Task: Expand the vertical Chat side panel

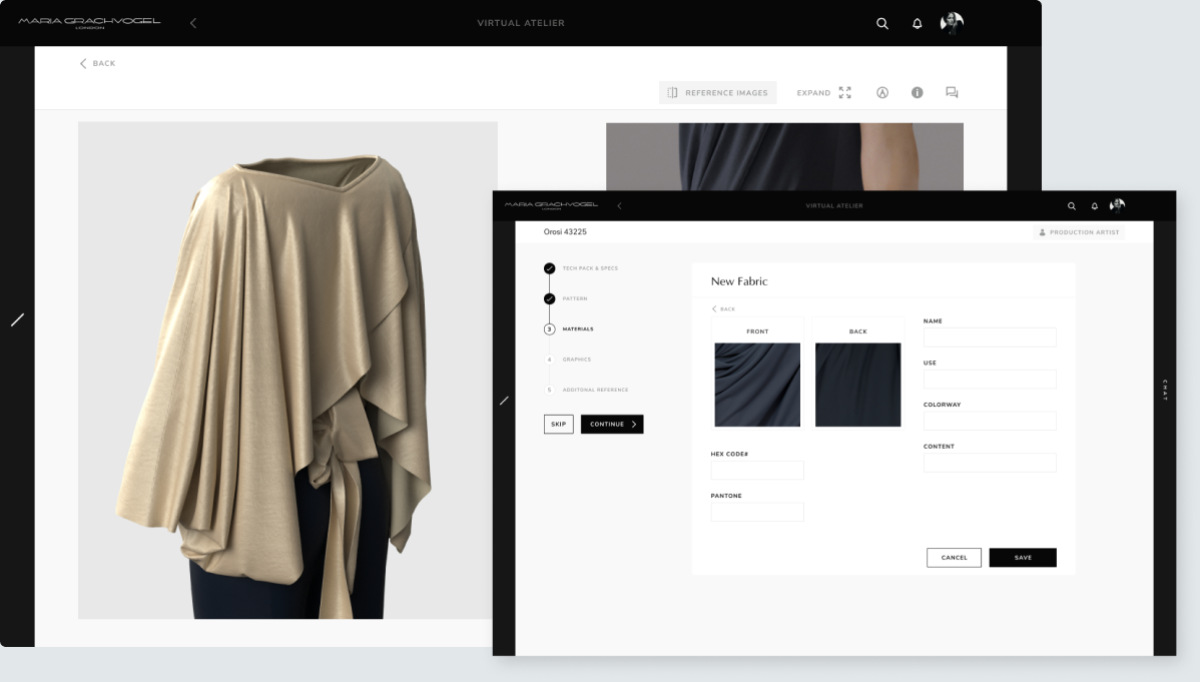Action: (x=1165, y=390)
